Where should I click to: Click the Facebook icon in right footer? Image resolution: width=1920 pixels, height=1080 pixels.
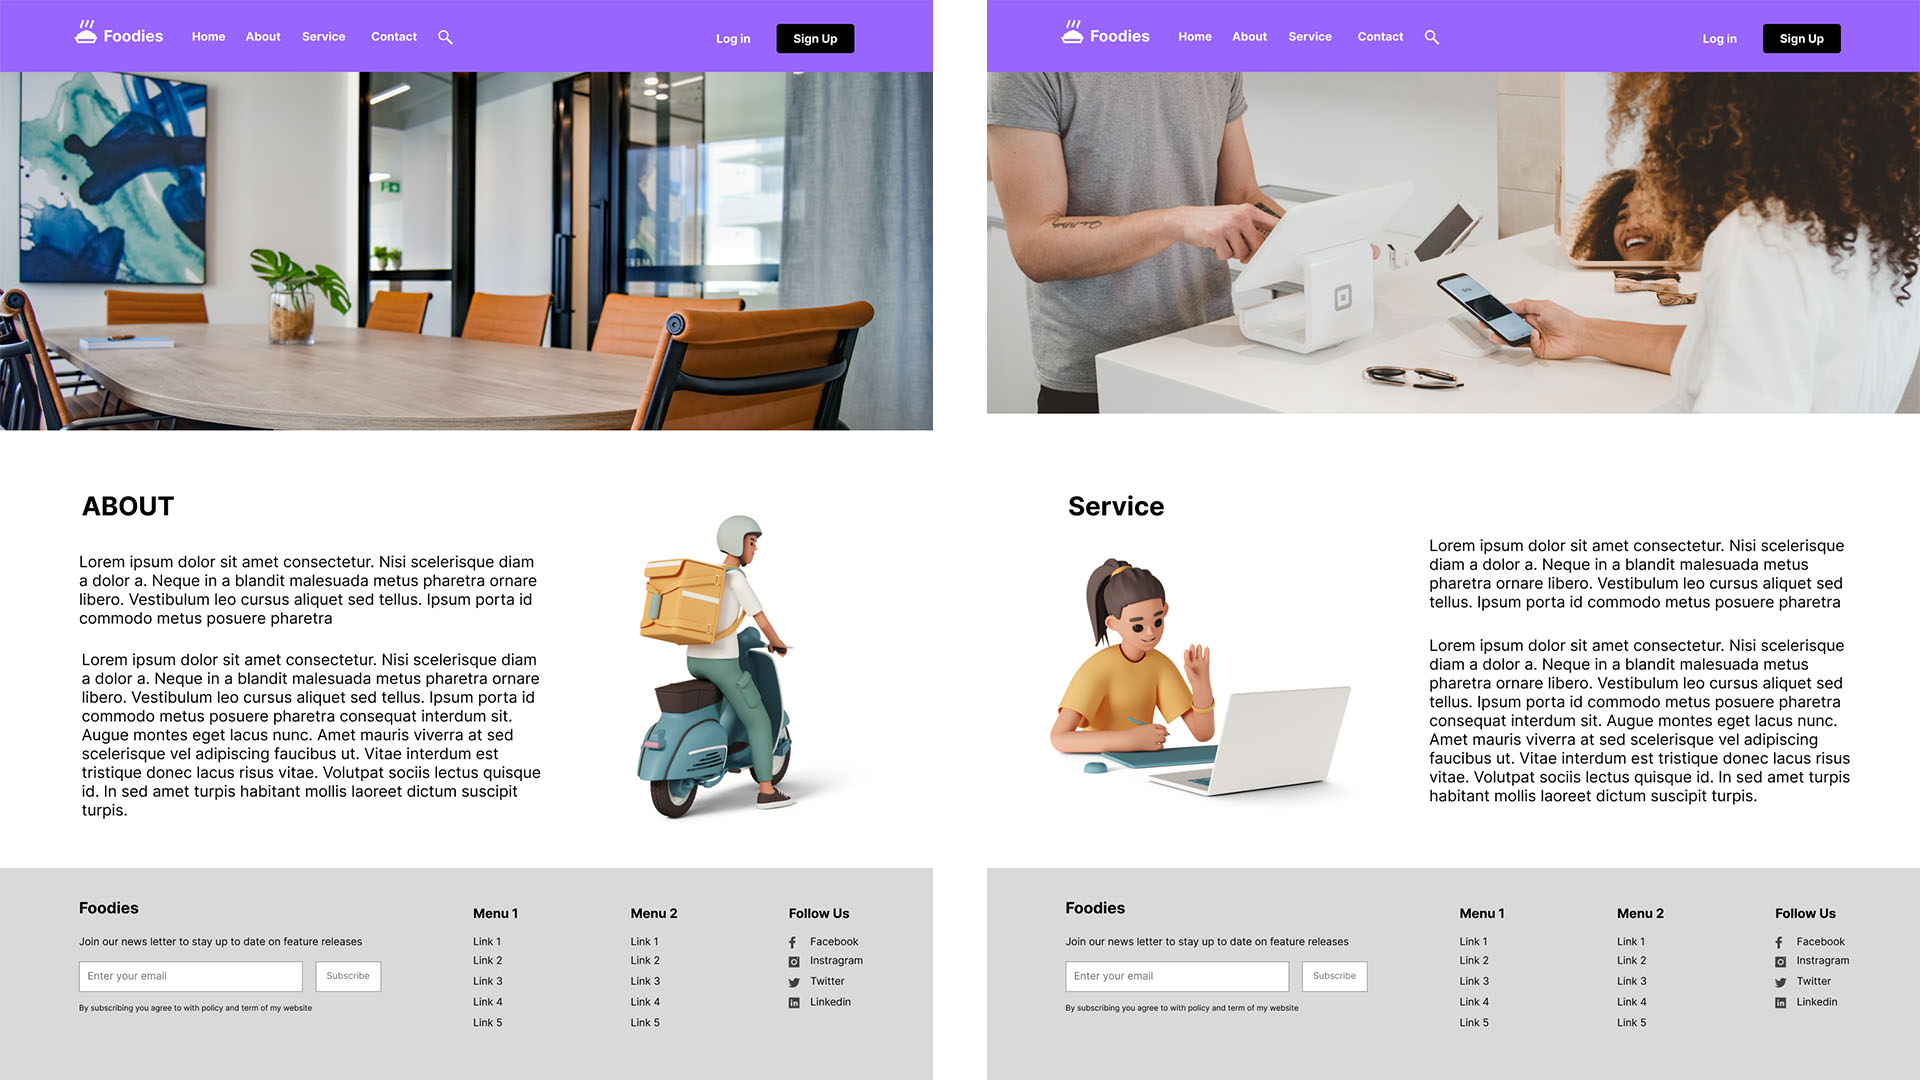tap(1778, 940)
